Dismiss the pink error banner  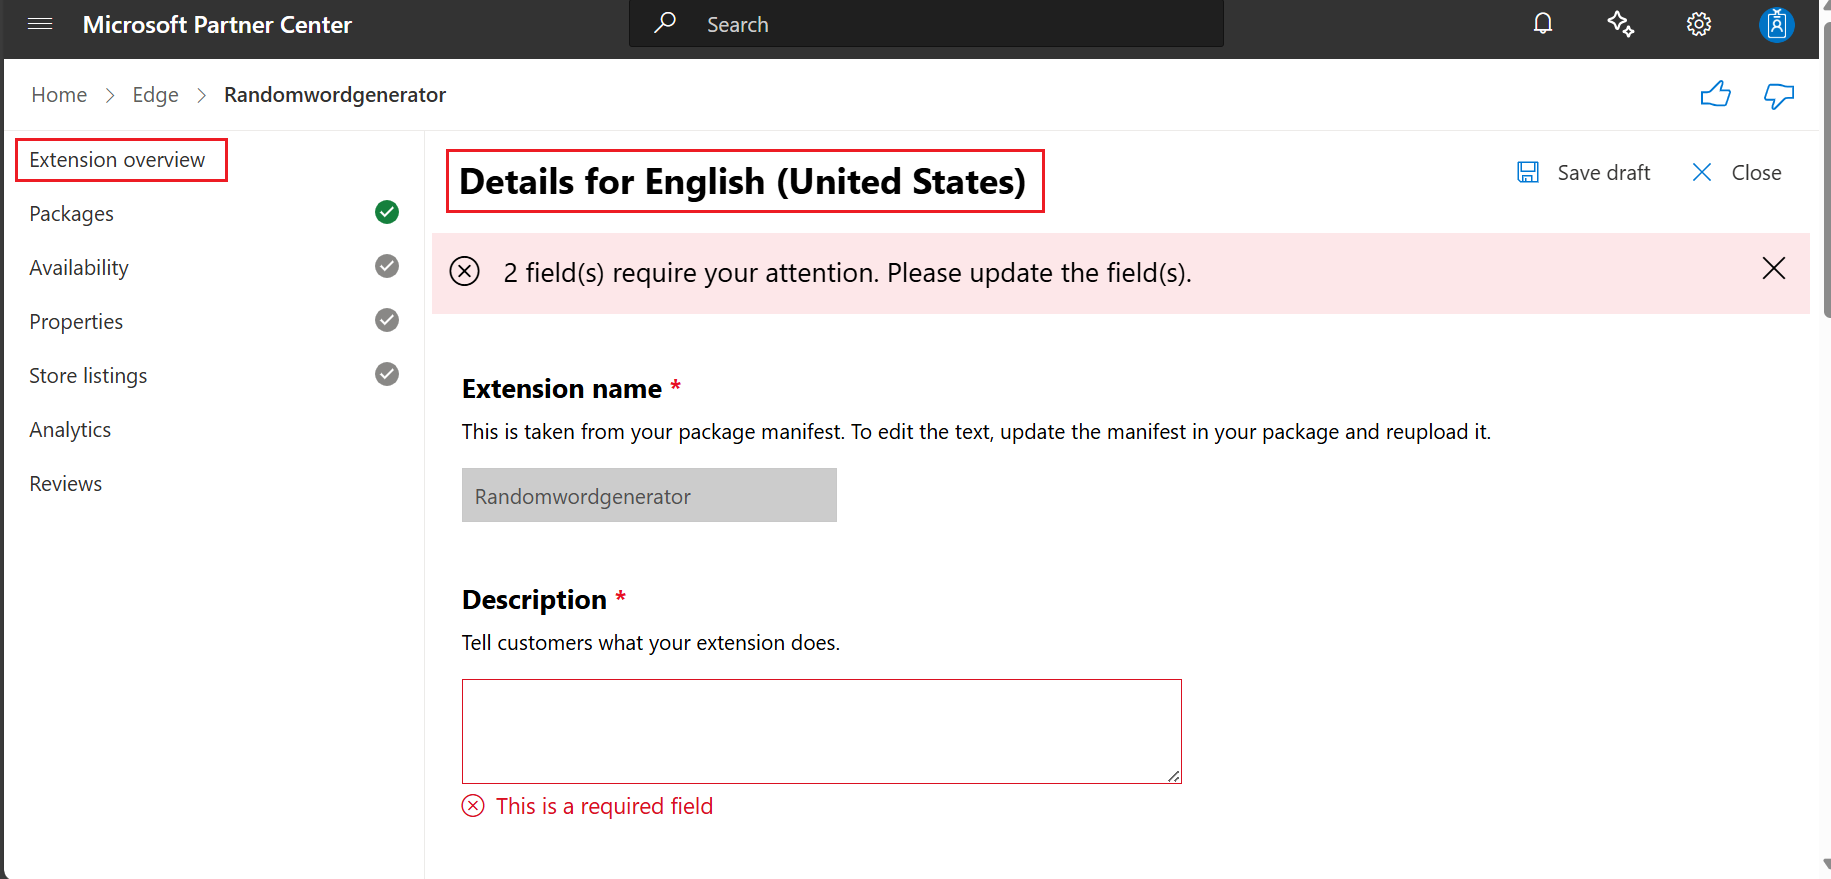[x=1773, y=268]
